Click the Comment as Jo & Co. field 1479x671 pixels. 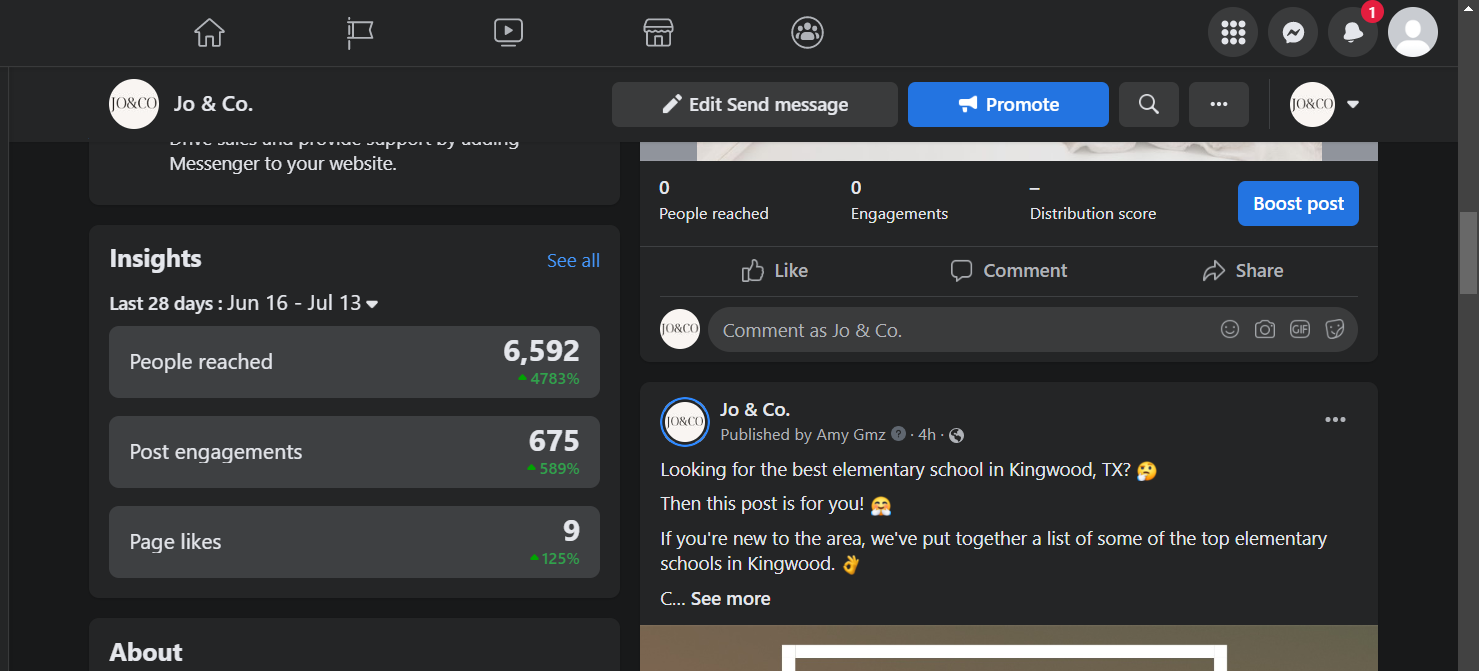click(x=1033, y=329)
